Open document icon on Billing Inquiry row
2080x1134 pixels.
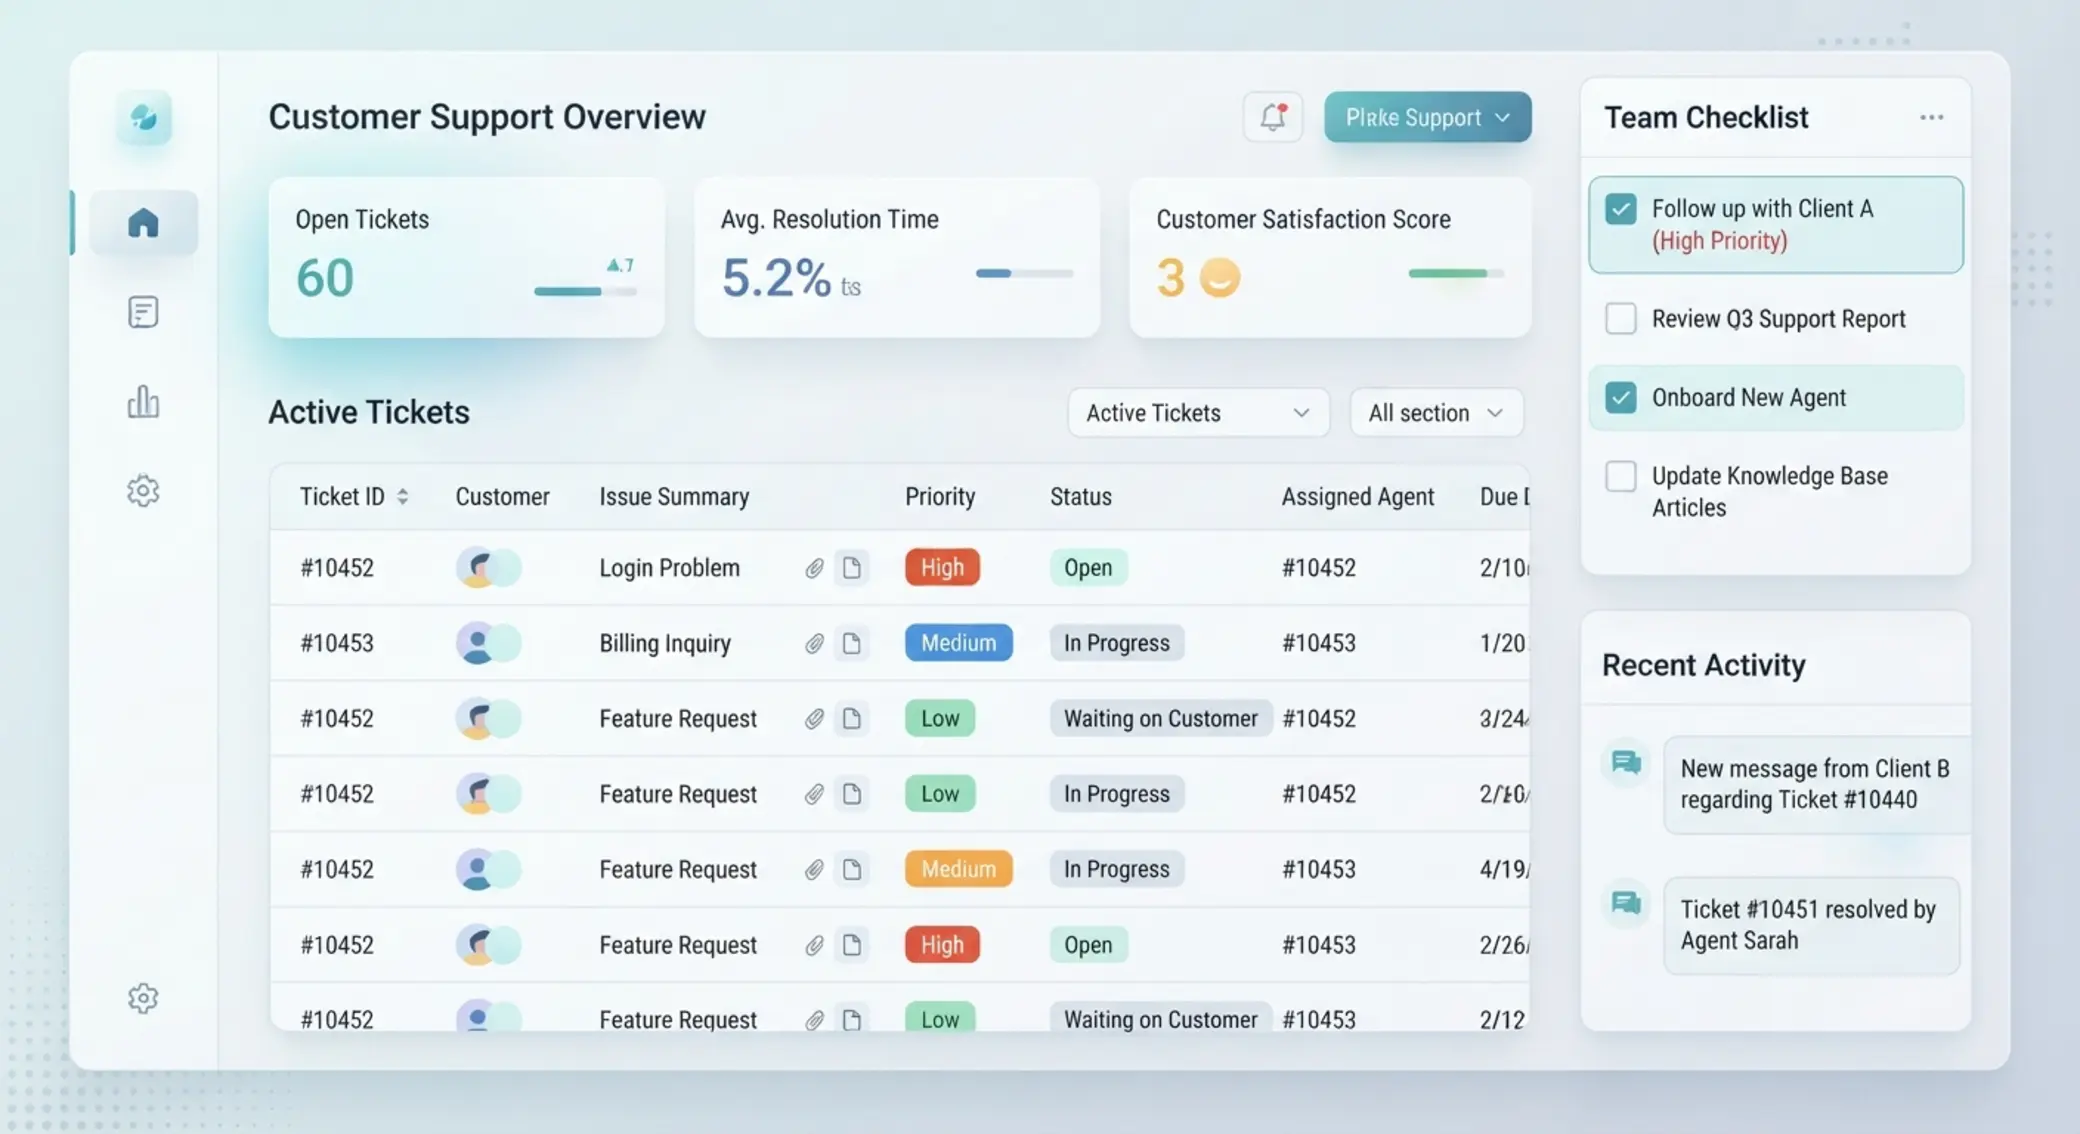click(851, 643)
